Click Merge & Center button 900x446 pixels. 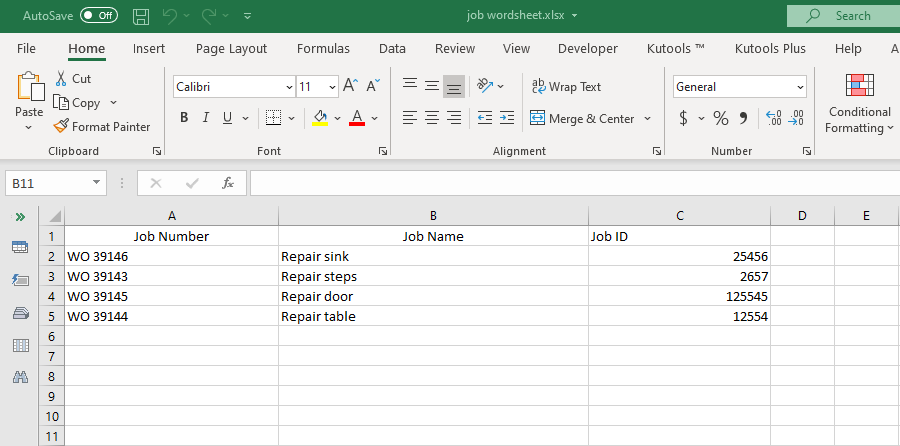pos(583,118)
